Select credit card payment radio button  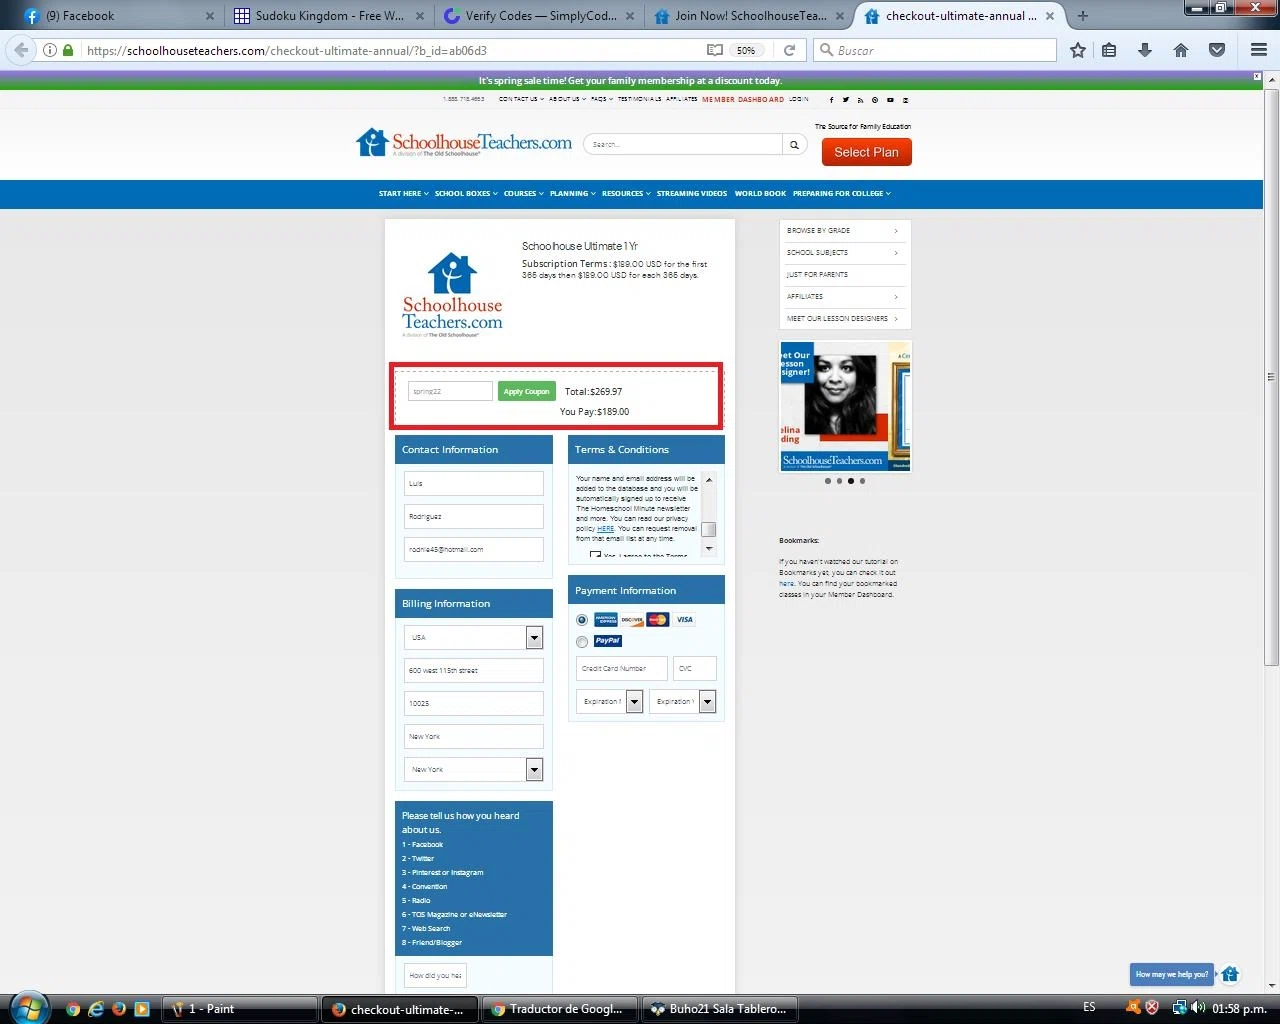582,620
